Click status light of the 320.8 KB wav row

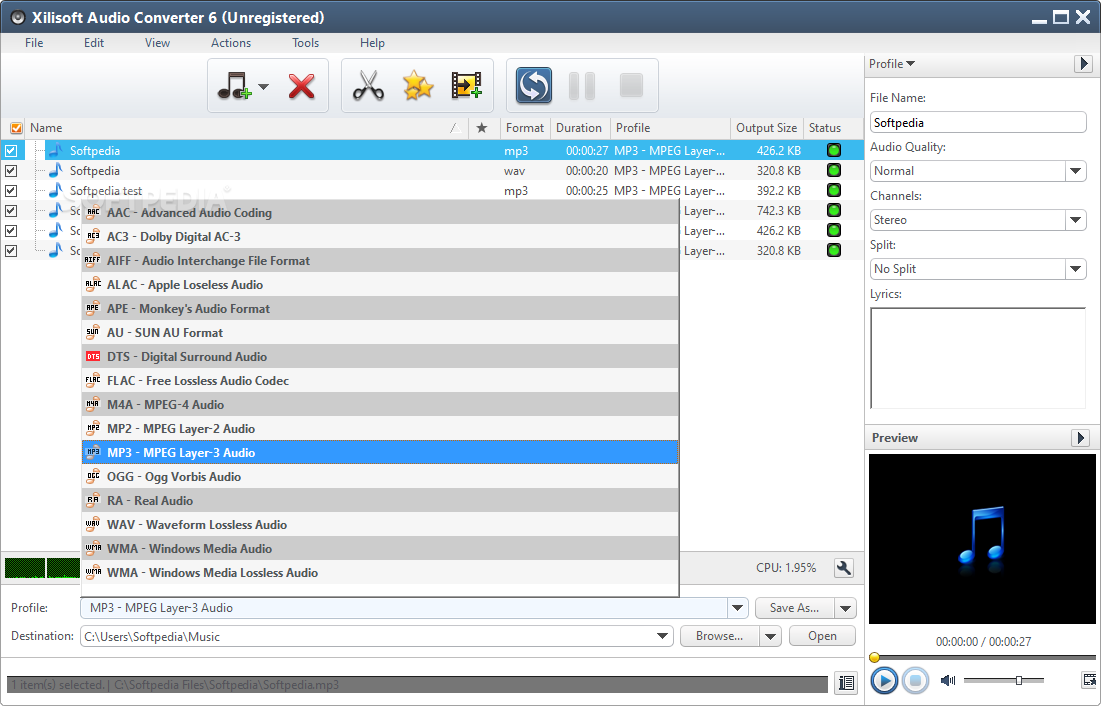(x=833, y=170)
